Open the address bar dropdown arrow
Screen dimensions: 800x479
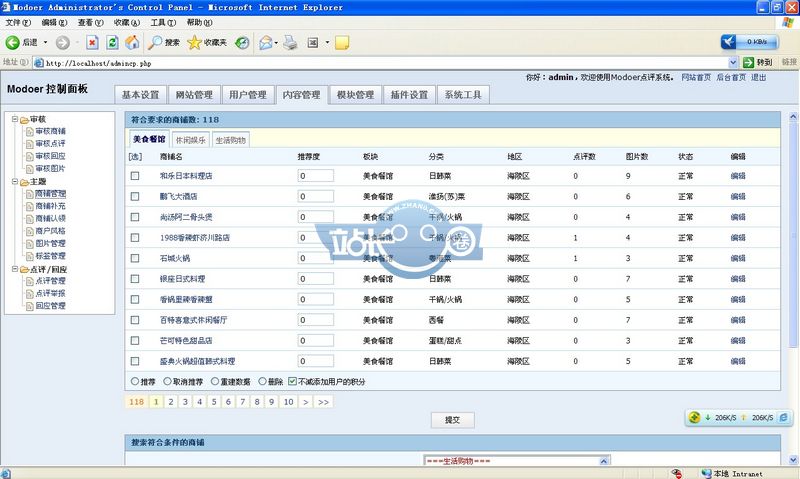click(733, 62)
